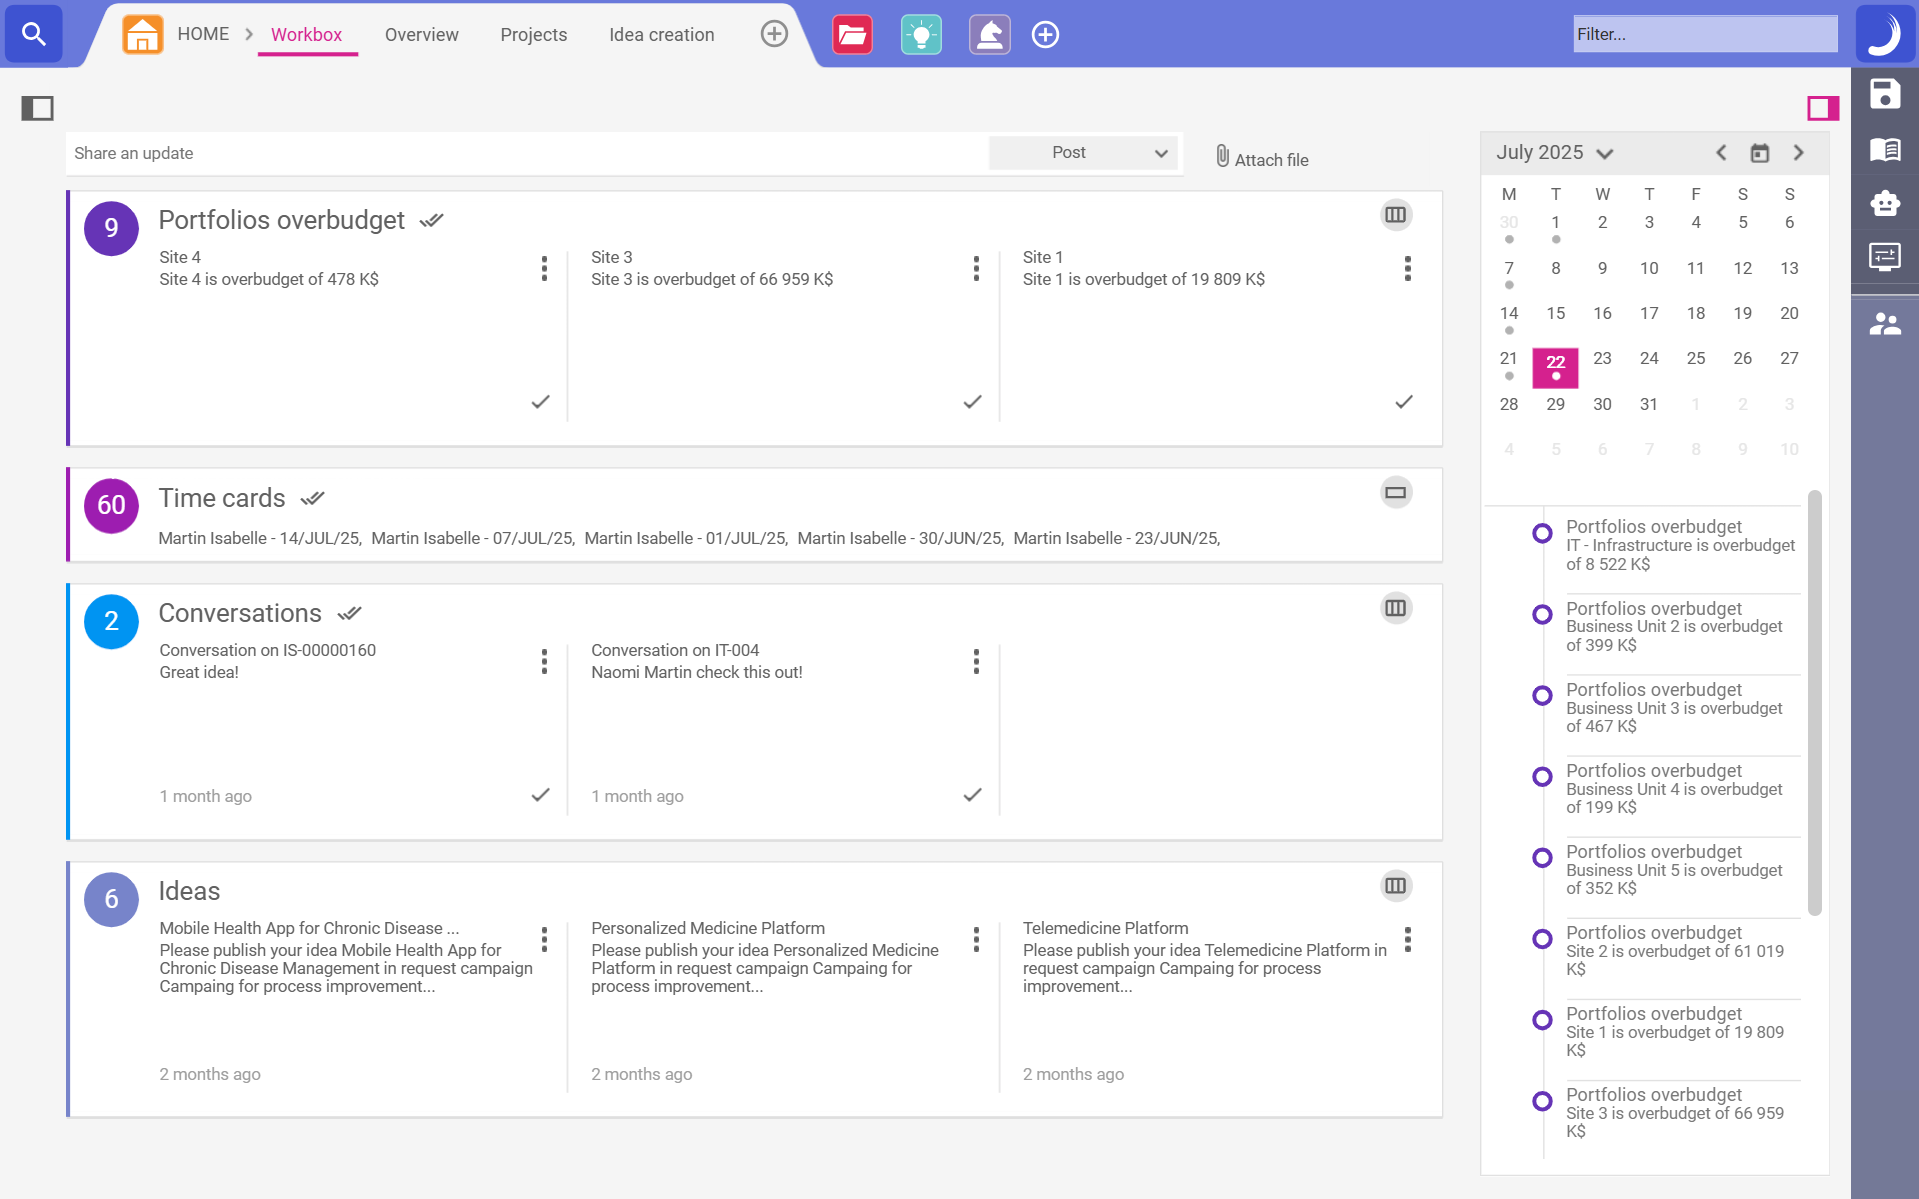Jump to today with calendar icon

coord(1760,153)
